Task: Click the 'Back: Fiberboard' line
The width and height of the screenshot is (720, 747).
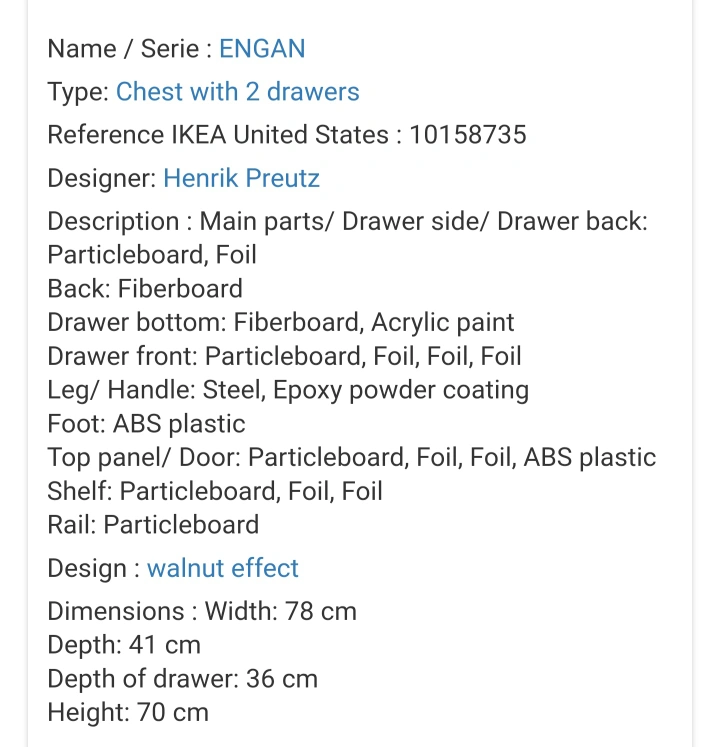Action: (145, 289)
